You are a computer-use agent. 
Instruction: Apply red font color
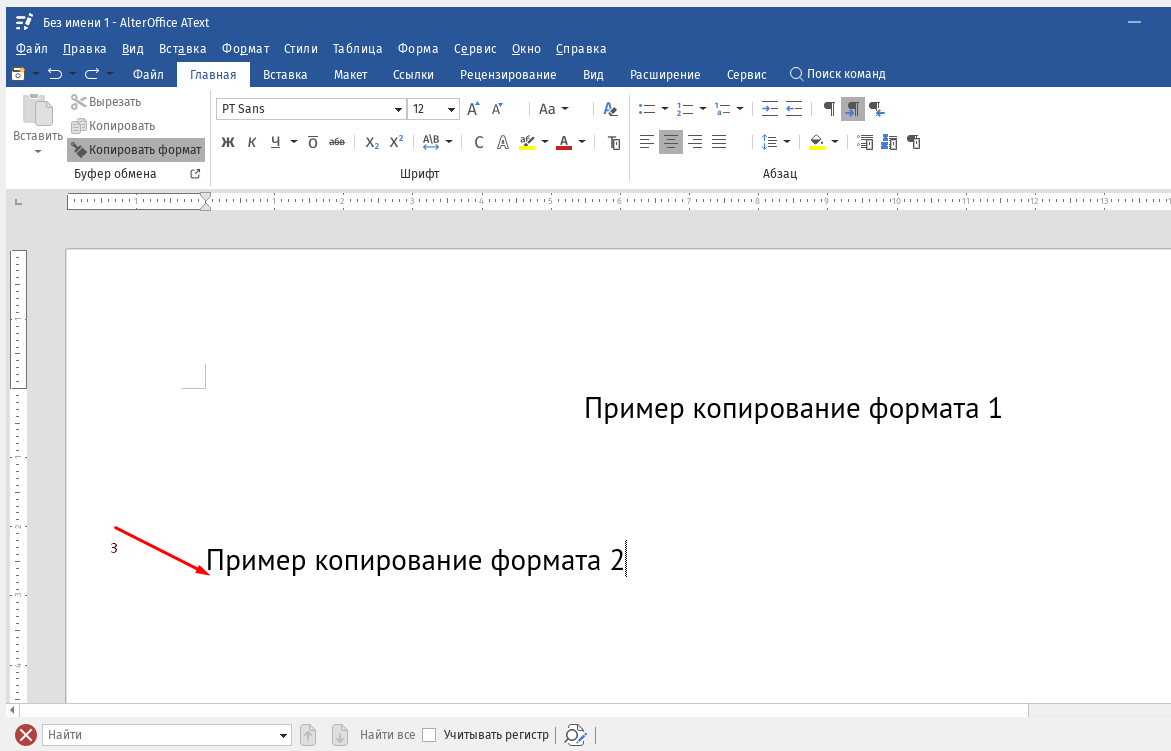(564, 142)
